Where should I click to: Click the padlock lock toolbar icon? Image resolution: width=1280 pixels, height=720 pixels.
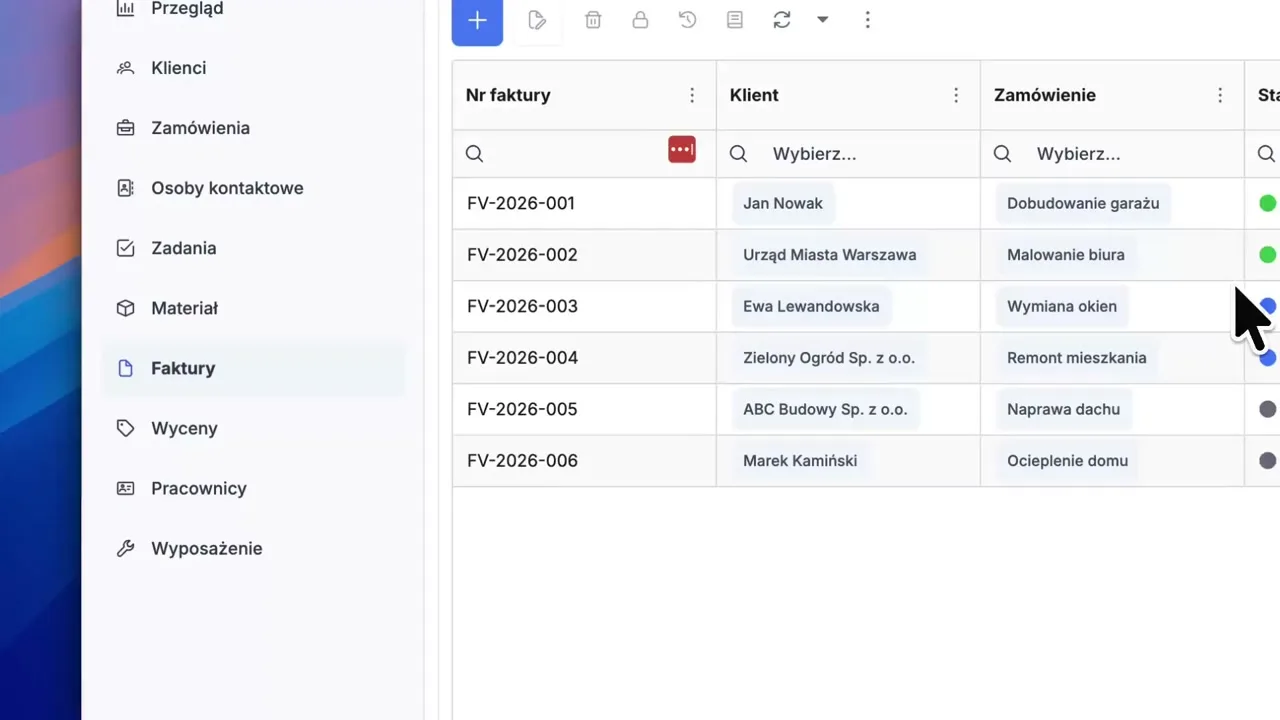(x=640, y=20)
